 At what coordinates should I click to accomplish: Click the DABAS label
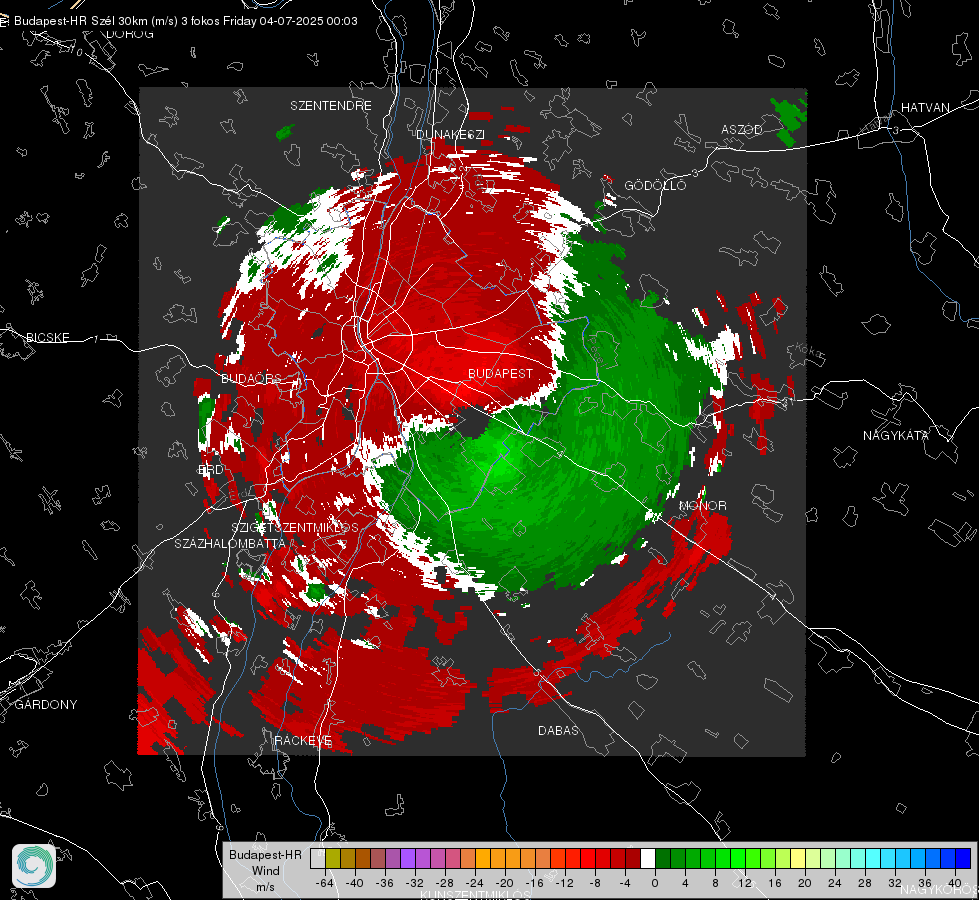coord(558,730)
